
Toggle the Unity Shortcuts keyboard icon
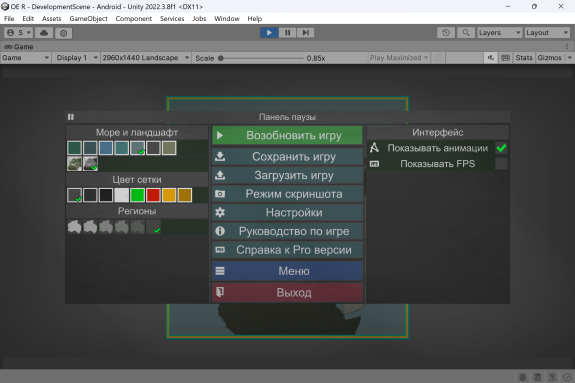tap(505, 58)
